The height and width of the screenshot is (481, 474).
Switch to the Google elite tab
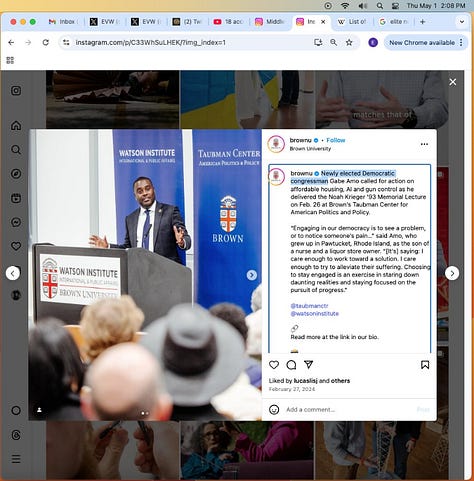[x=394, y=22]
